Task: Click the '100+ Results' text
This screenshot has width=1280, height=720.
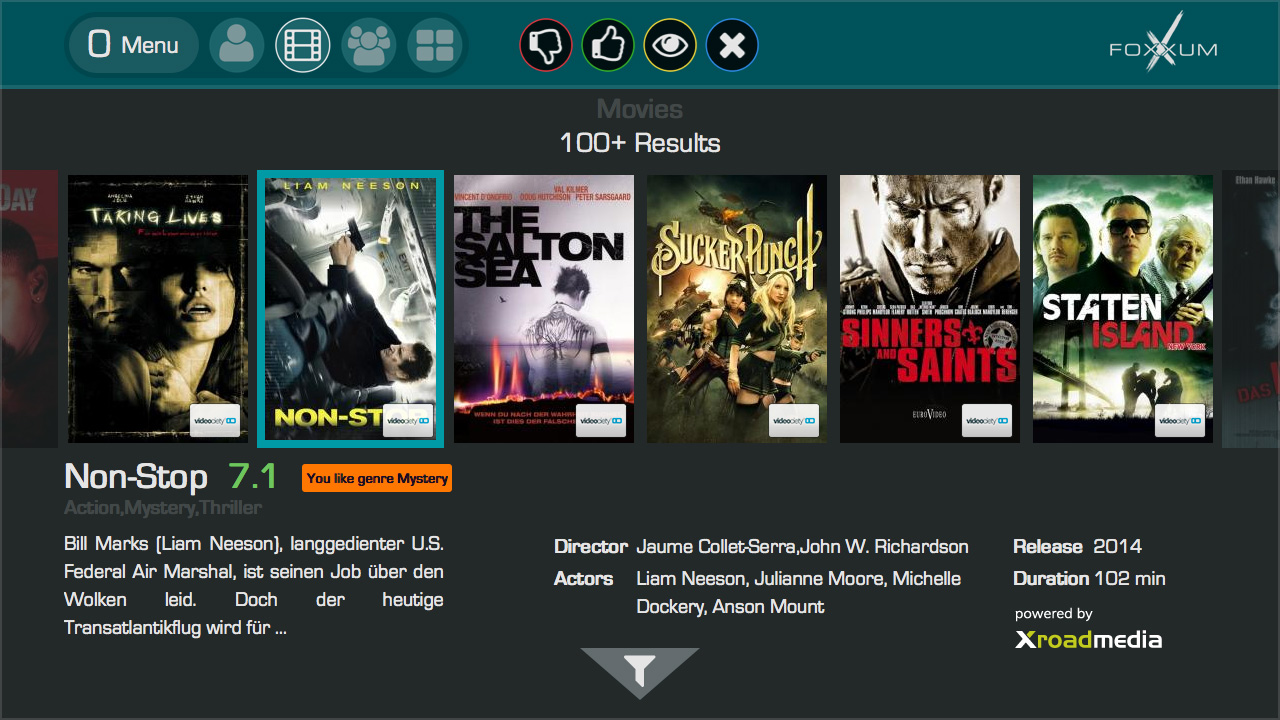Action: (640, 143)
